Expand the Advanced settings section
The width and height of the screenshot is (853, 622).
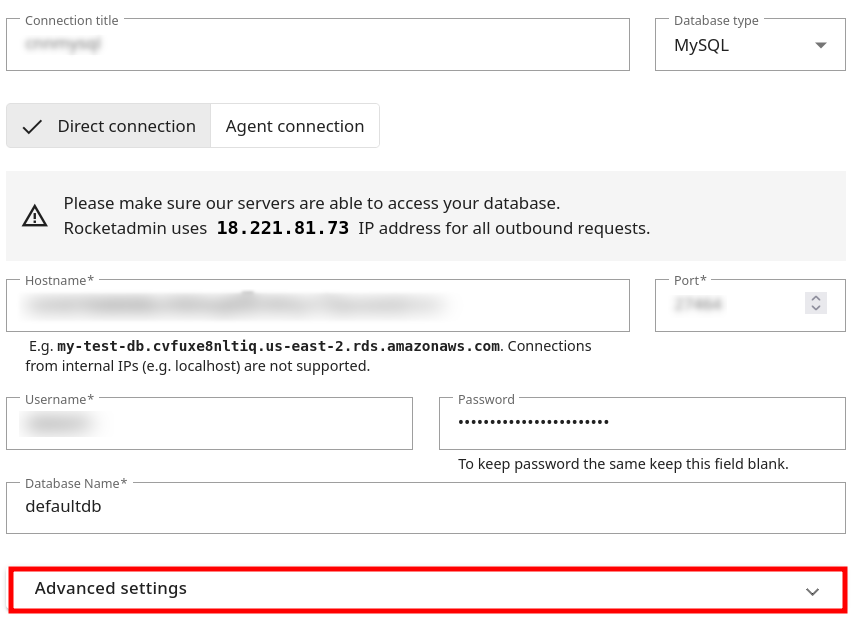click(x=427, y=589)
